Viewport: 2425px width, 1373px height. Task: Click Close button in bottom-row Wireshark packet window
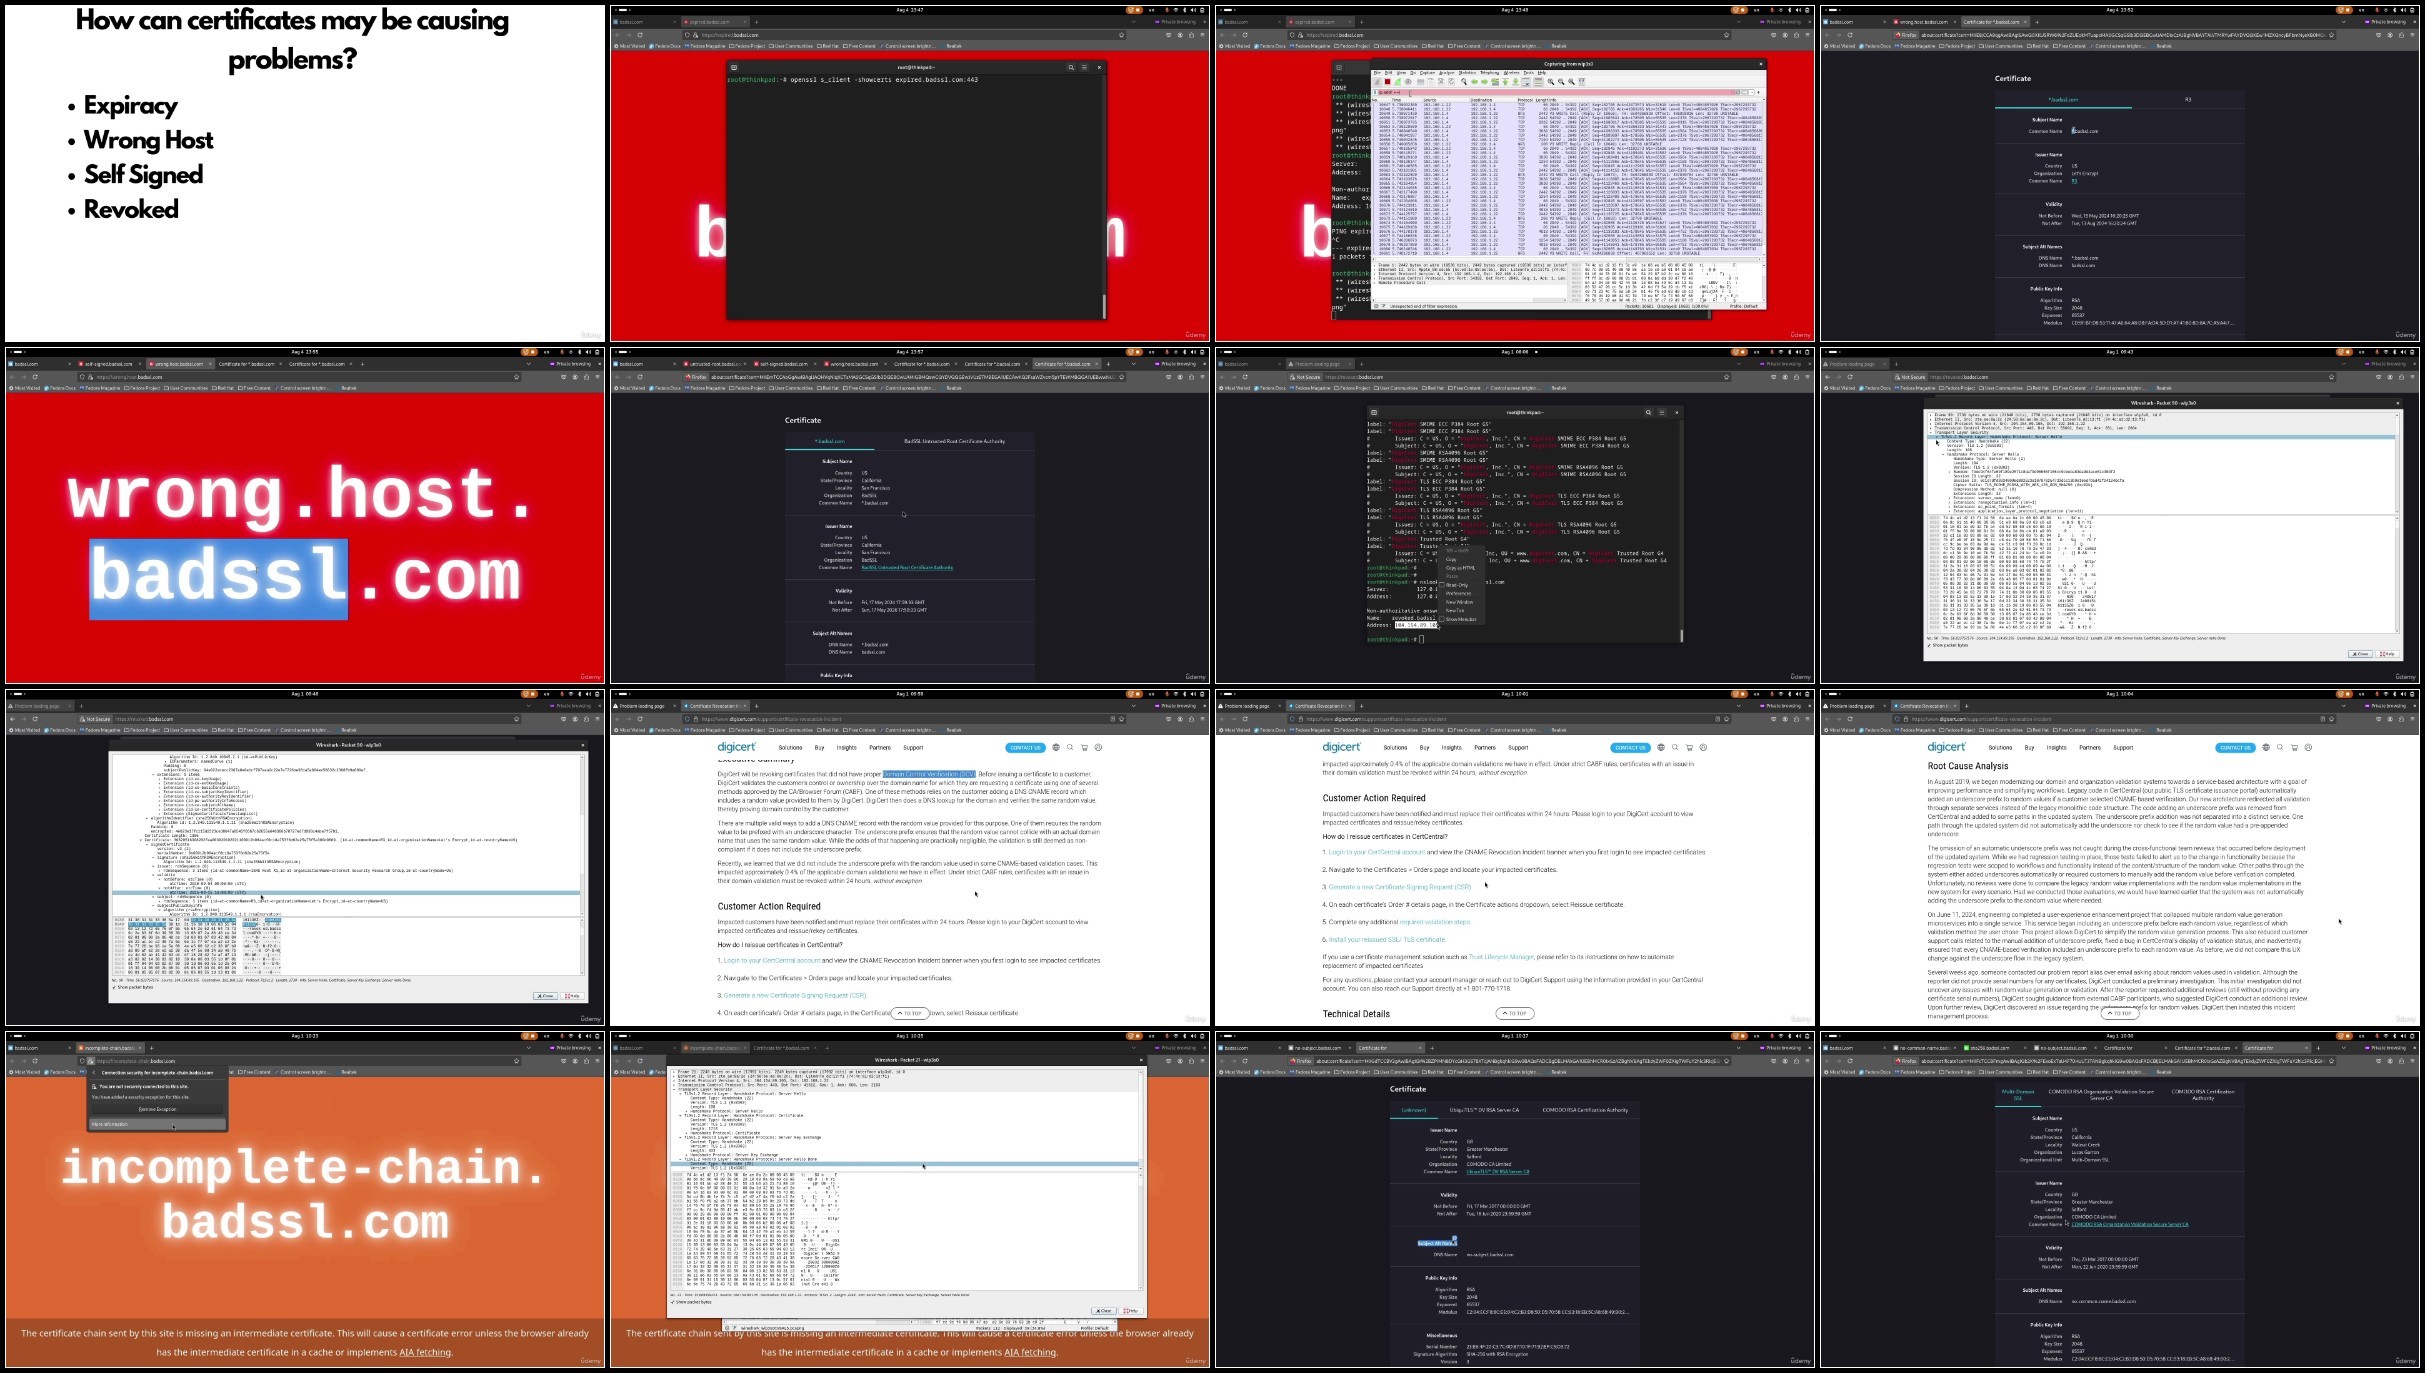tap(1103, 1310)
